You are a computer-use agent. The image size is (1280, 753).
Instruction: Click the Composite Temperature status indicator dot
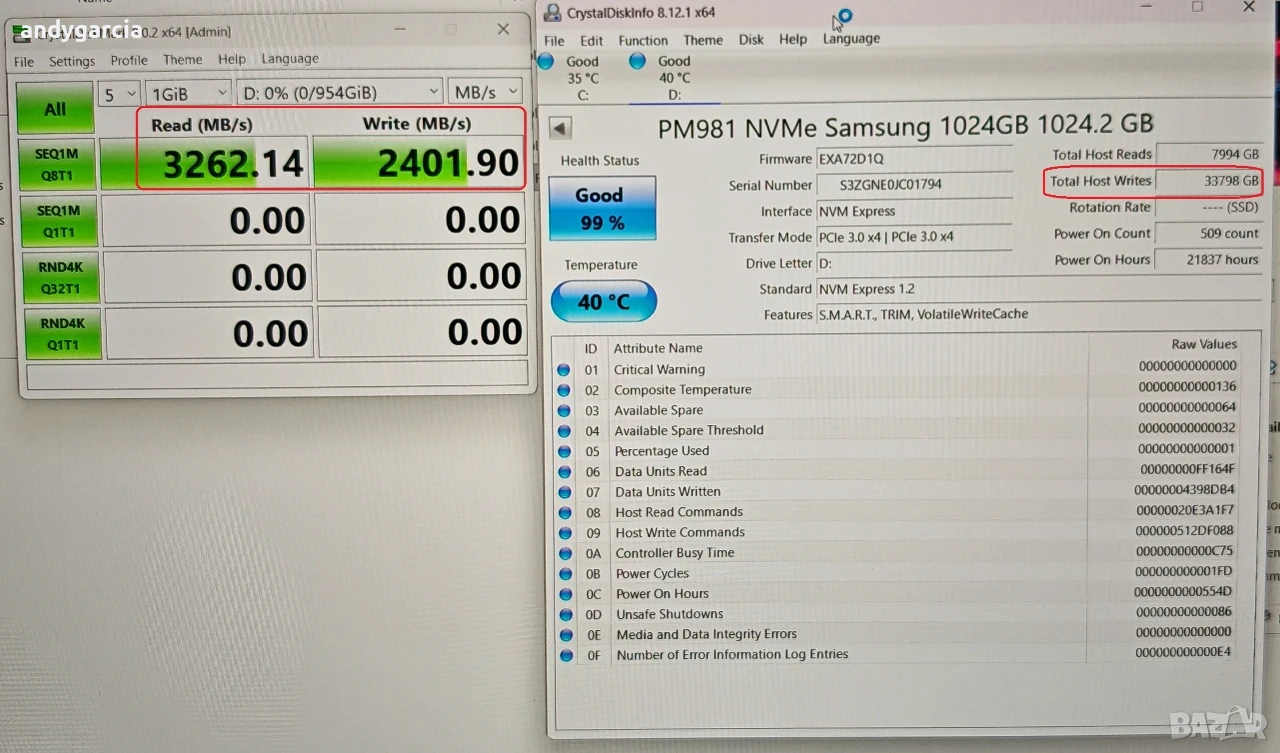(x=564, y=390)
